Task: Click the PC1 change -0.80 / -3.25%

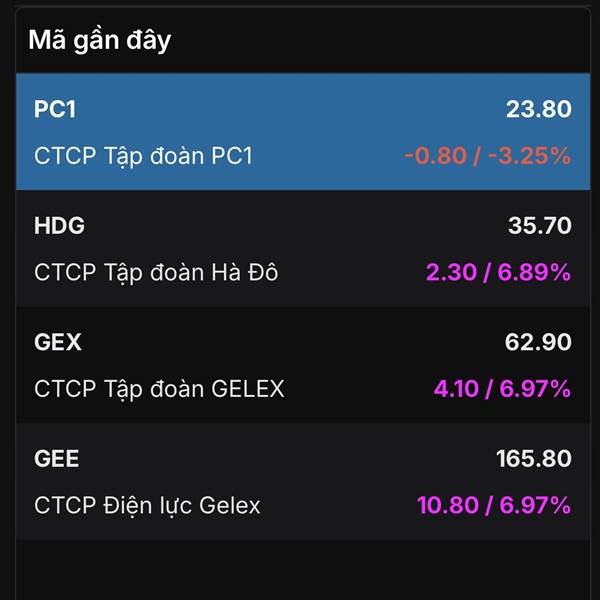Action: click(x=487, y=156)
